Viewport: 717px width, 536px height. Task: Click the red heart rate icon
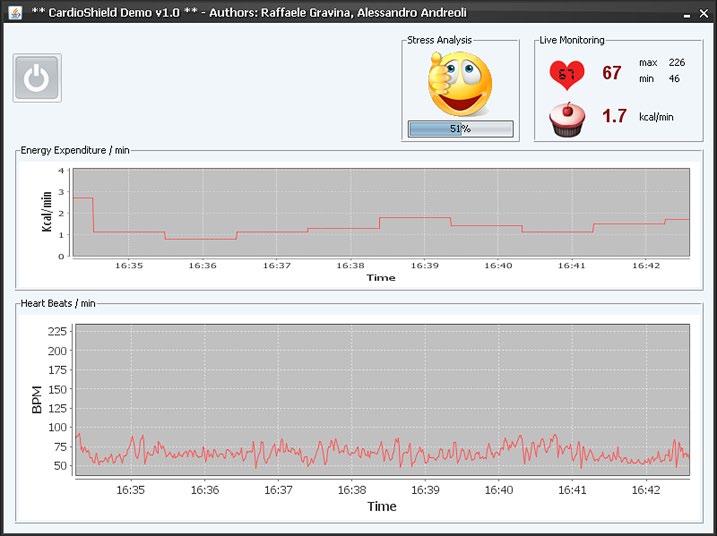pyautogui.click(x=568, y=73)
